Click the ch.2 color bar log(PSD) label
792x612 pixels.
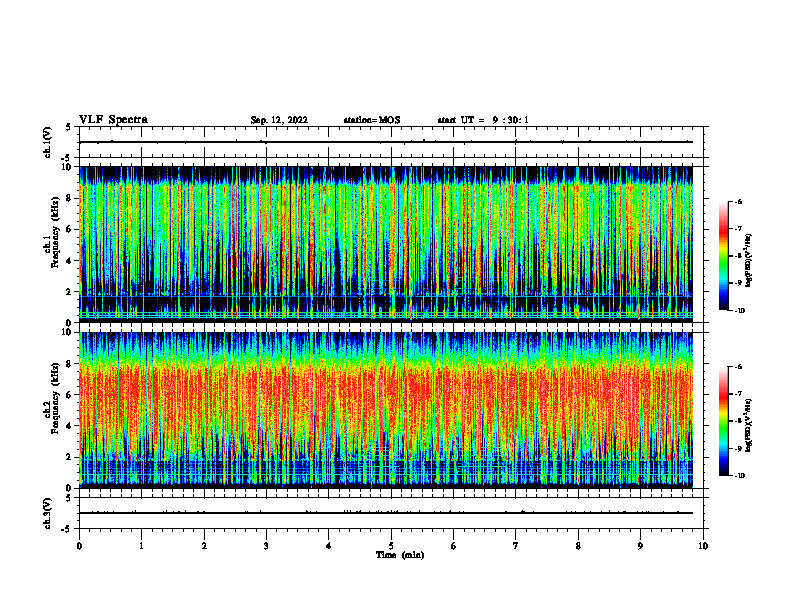pyautogui.click(x=749, y=426)
